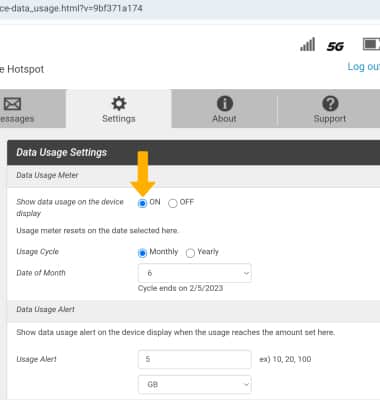Click the 'Usage Cycle' label
The height and width of the screenshot is (400, 380).
click(x=38, y=252)
